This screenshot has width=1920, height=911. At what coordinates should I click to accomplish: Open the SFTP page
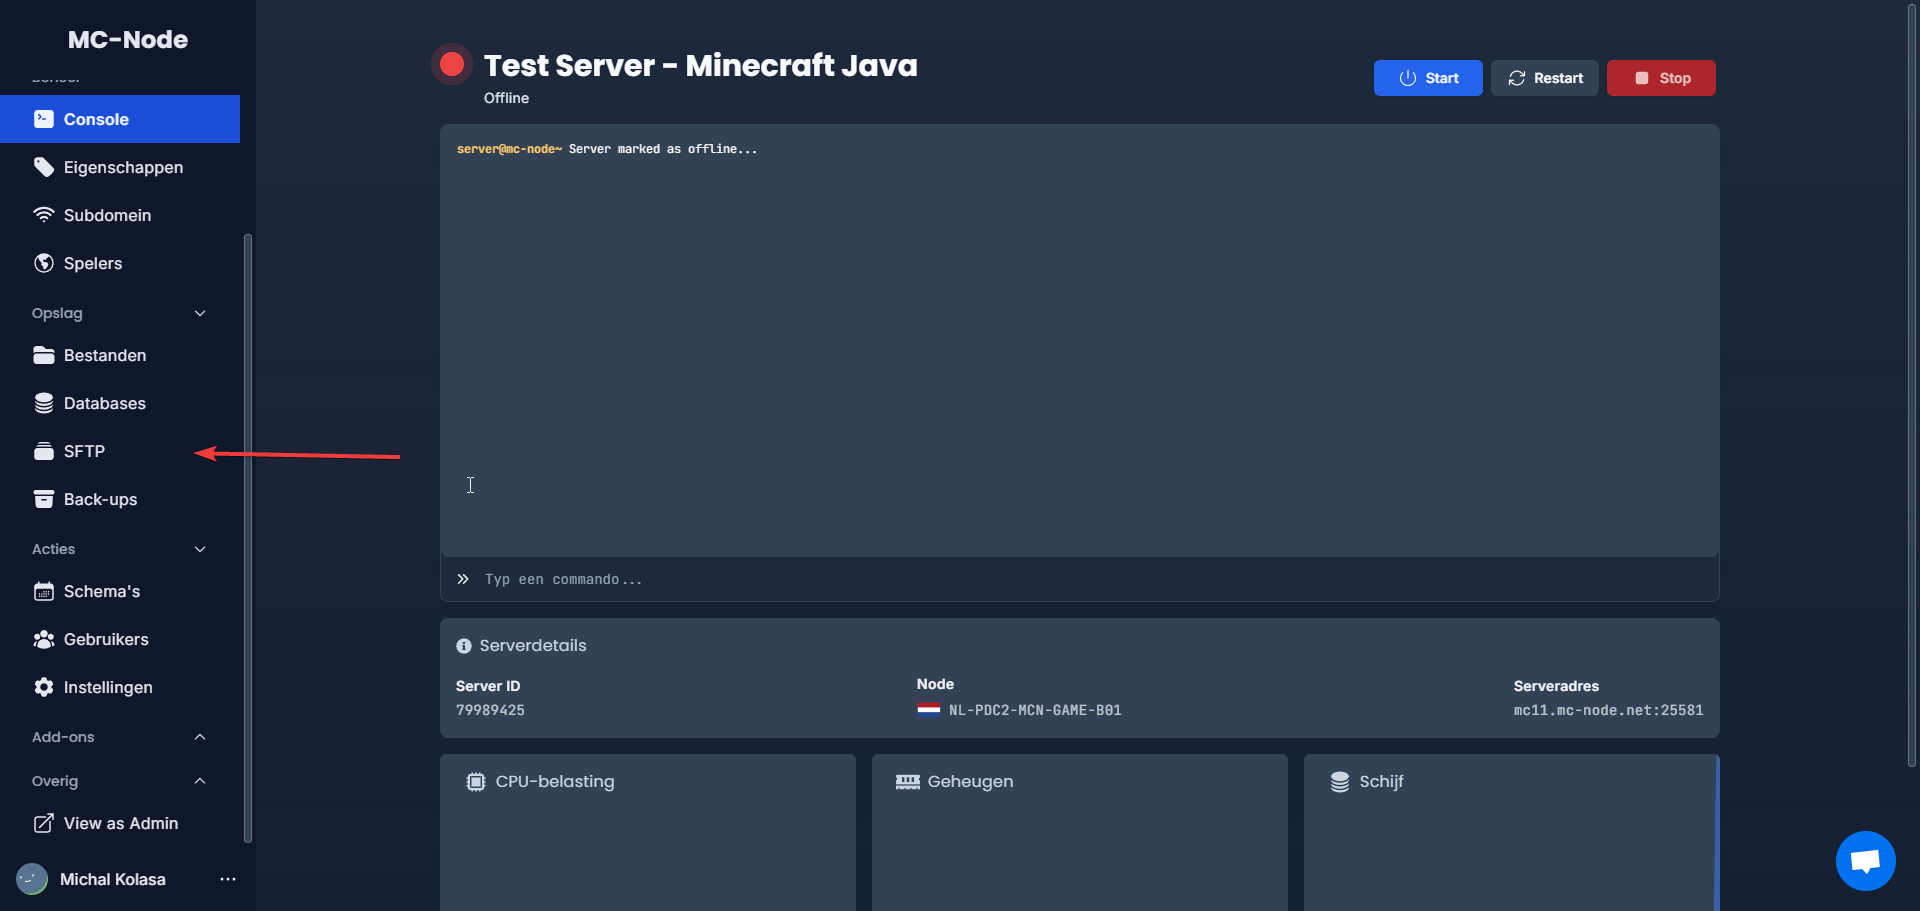(120, 451)
